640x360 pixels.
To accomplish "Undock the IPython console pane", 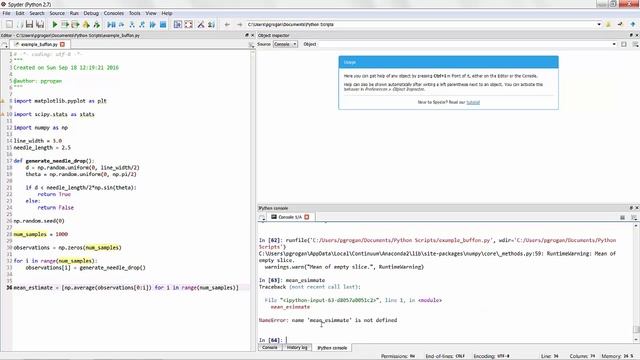I will tap(631, 208).
